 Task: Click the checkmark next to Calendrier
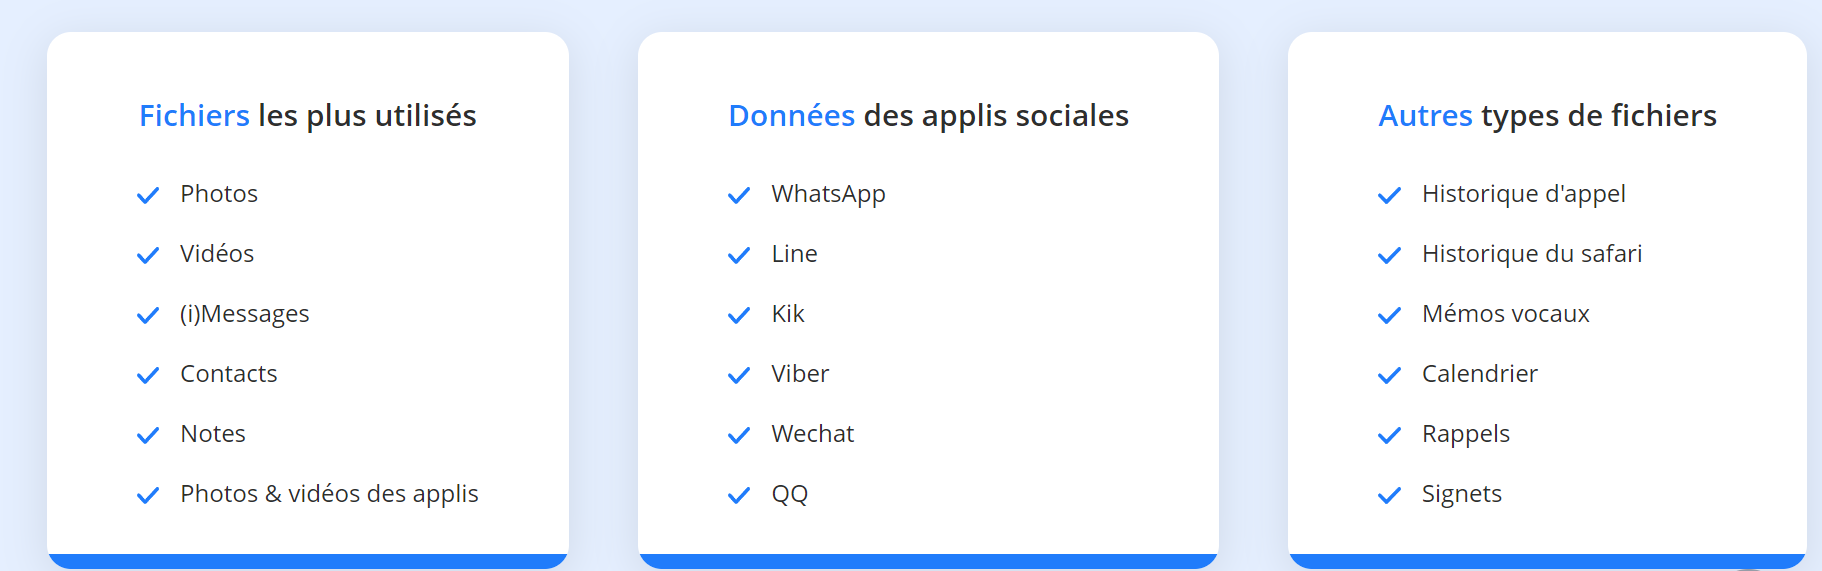1389,375
